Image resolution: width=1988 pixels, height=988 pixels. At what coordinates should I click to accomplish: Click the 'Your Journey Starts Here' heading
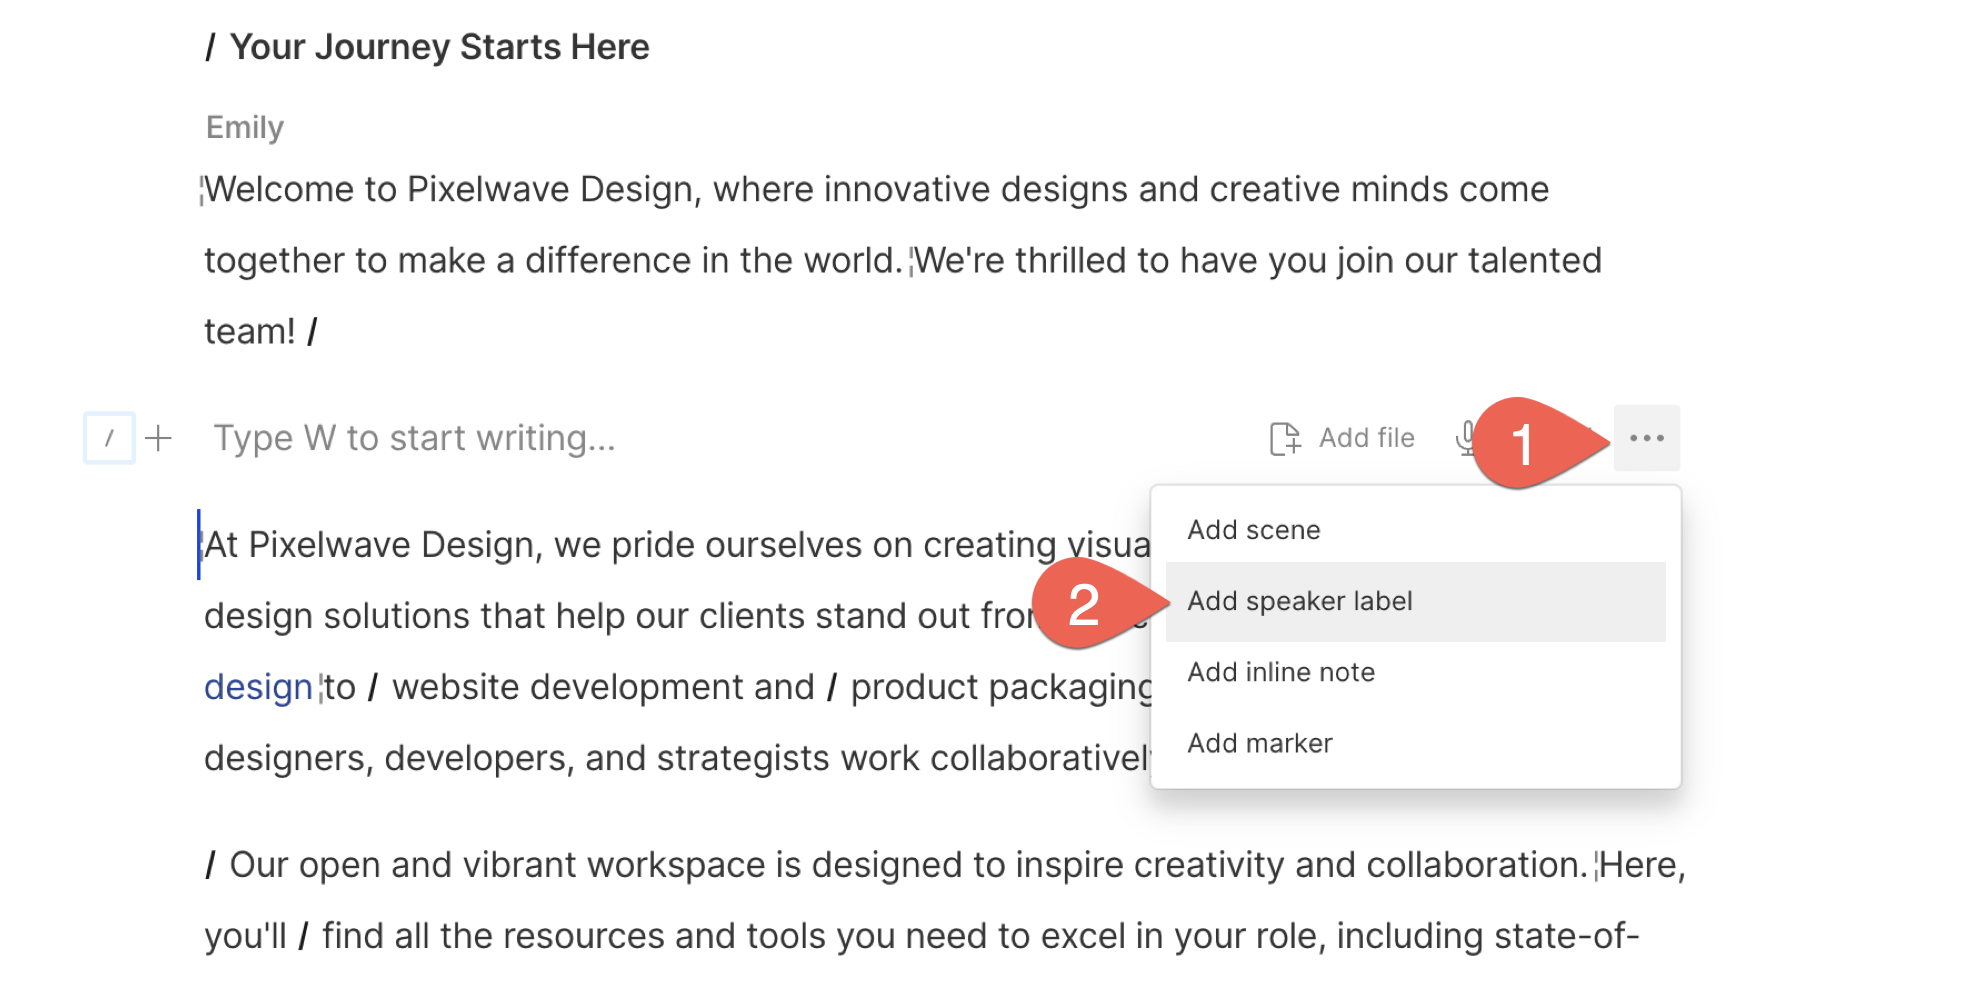[x=439, y=47]
